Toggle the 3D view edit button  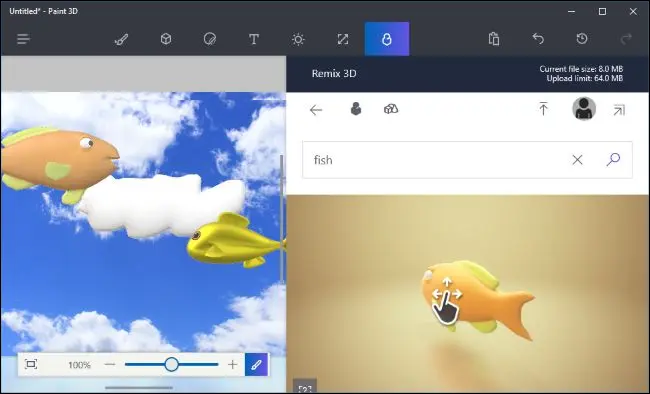coord(257,365)
